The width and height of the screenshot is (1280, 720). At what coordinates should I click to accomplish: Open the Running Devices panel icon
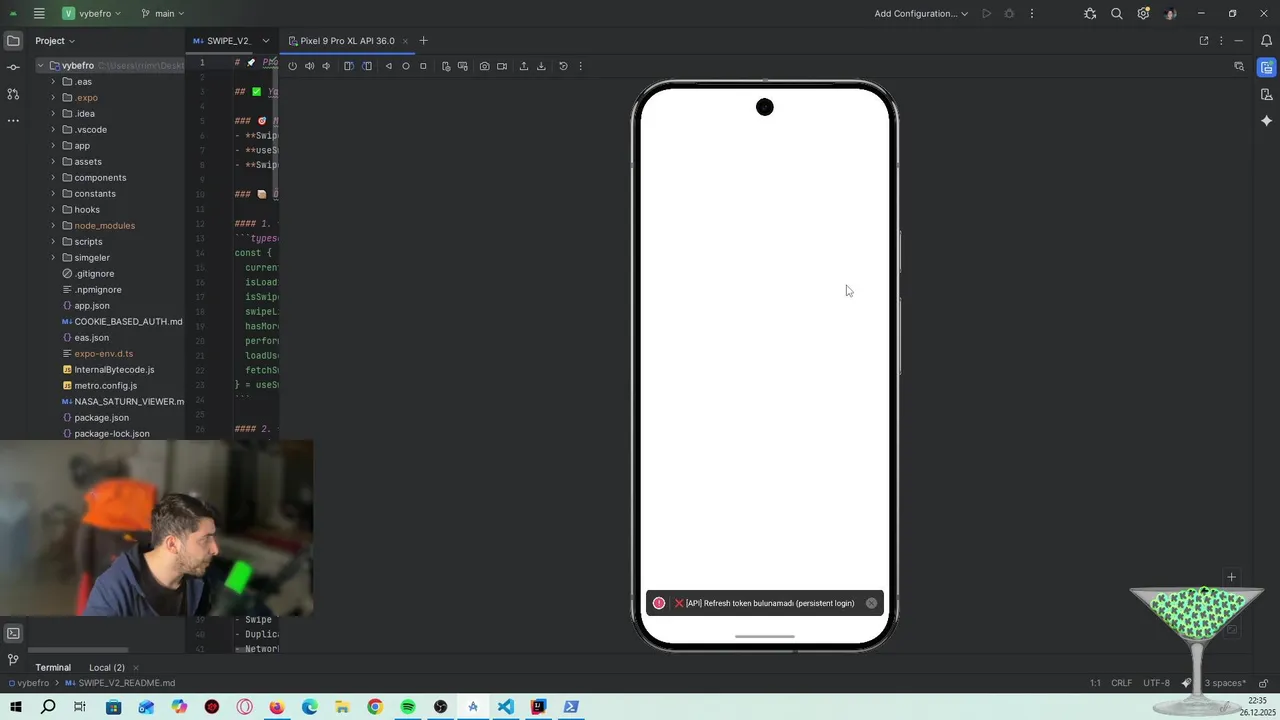point(1266,67)
